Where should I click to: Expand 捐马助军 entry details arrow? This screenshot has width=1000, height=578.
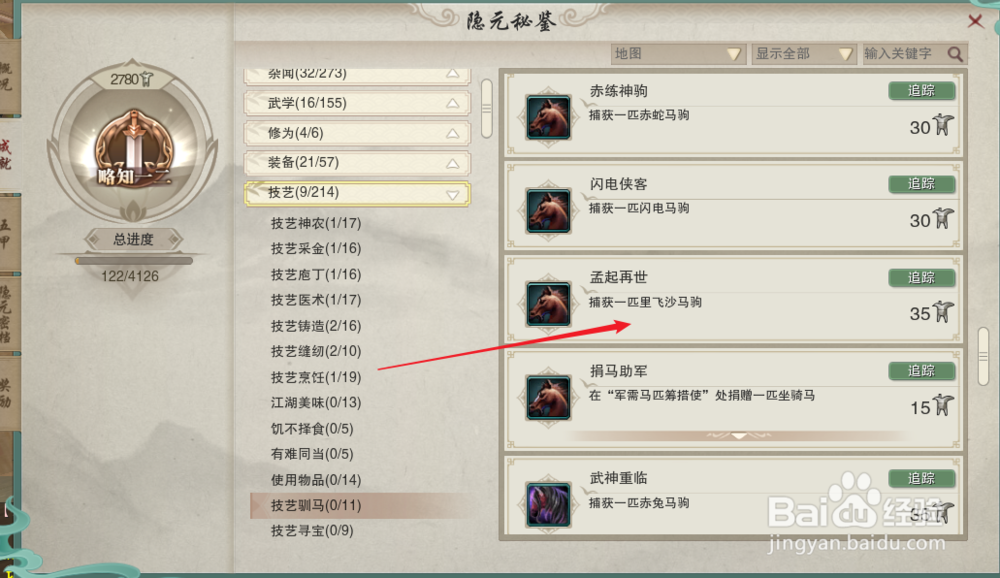[x=739, y=436]
